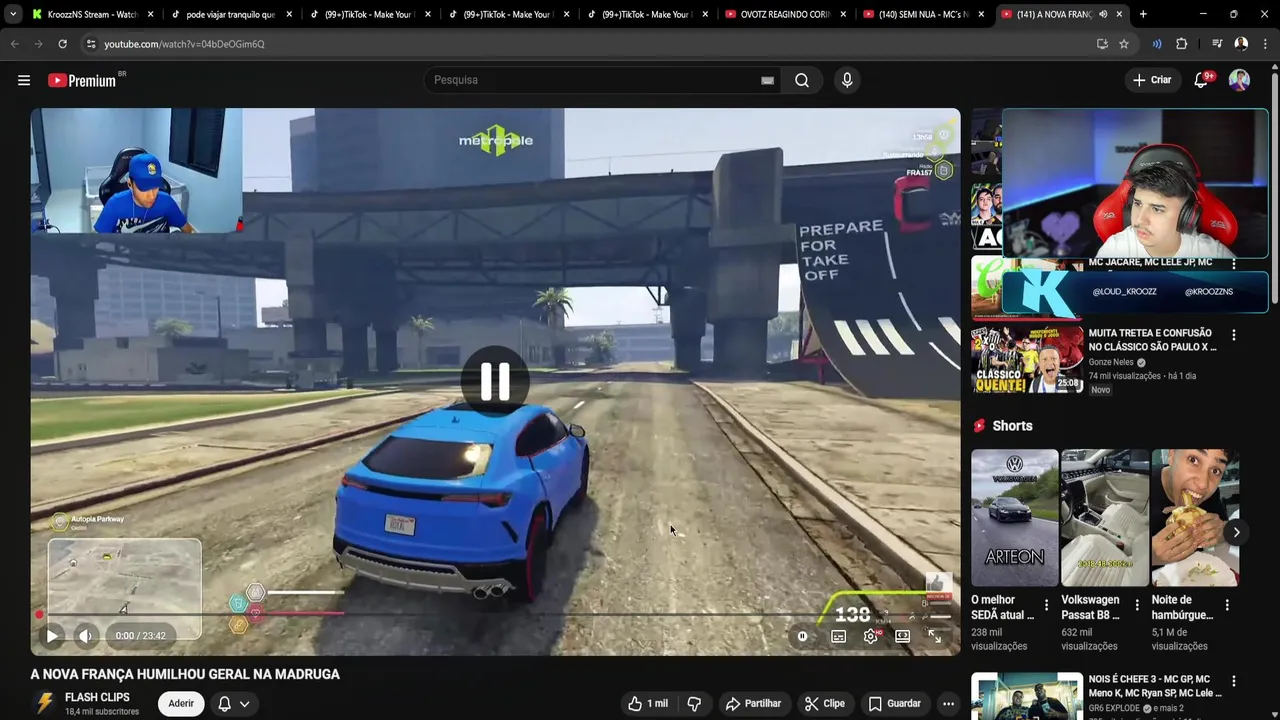Switch to OVOTZ REAGINDO tab
Screen dimensions: 1280x720
785,14
